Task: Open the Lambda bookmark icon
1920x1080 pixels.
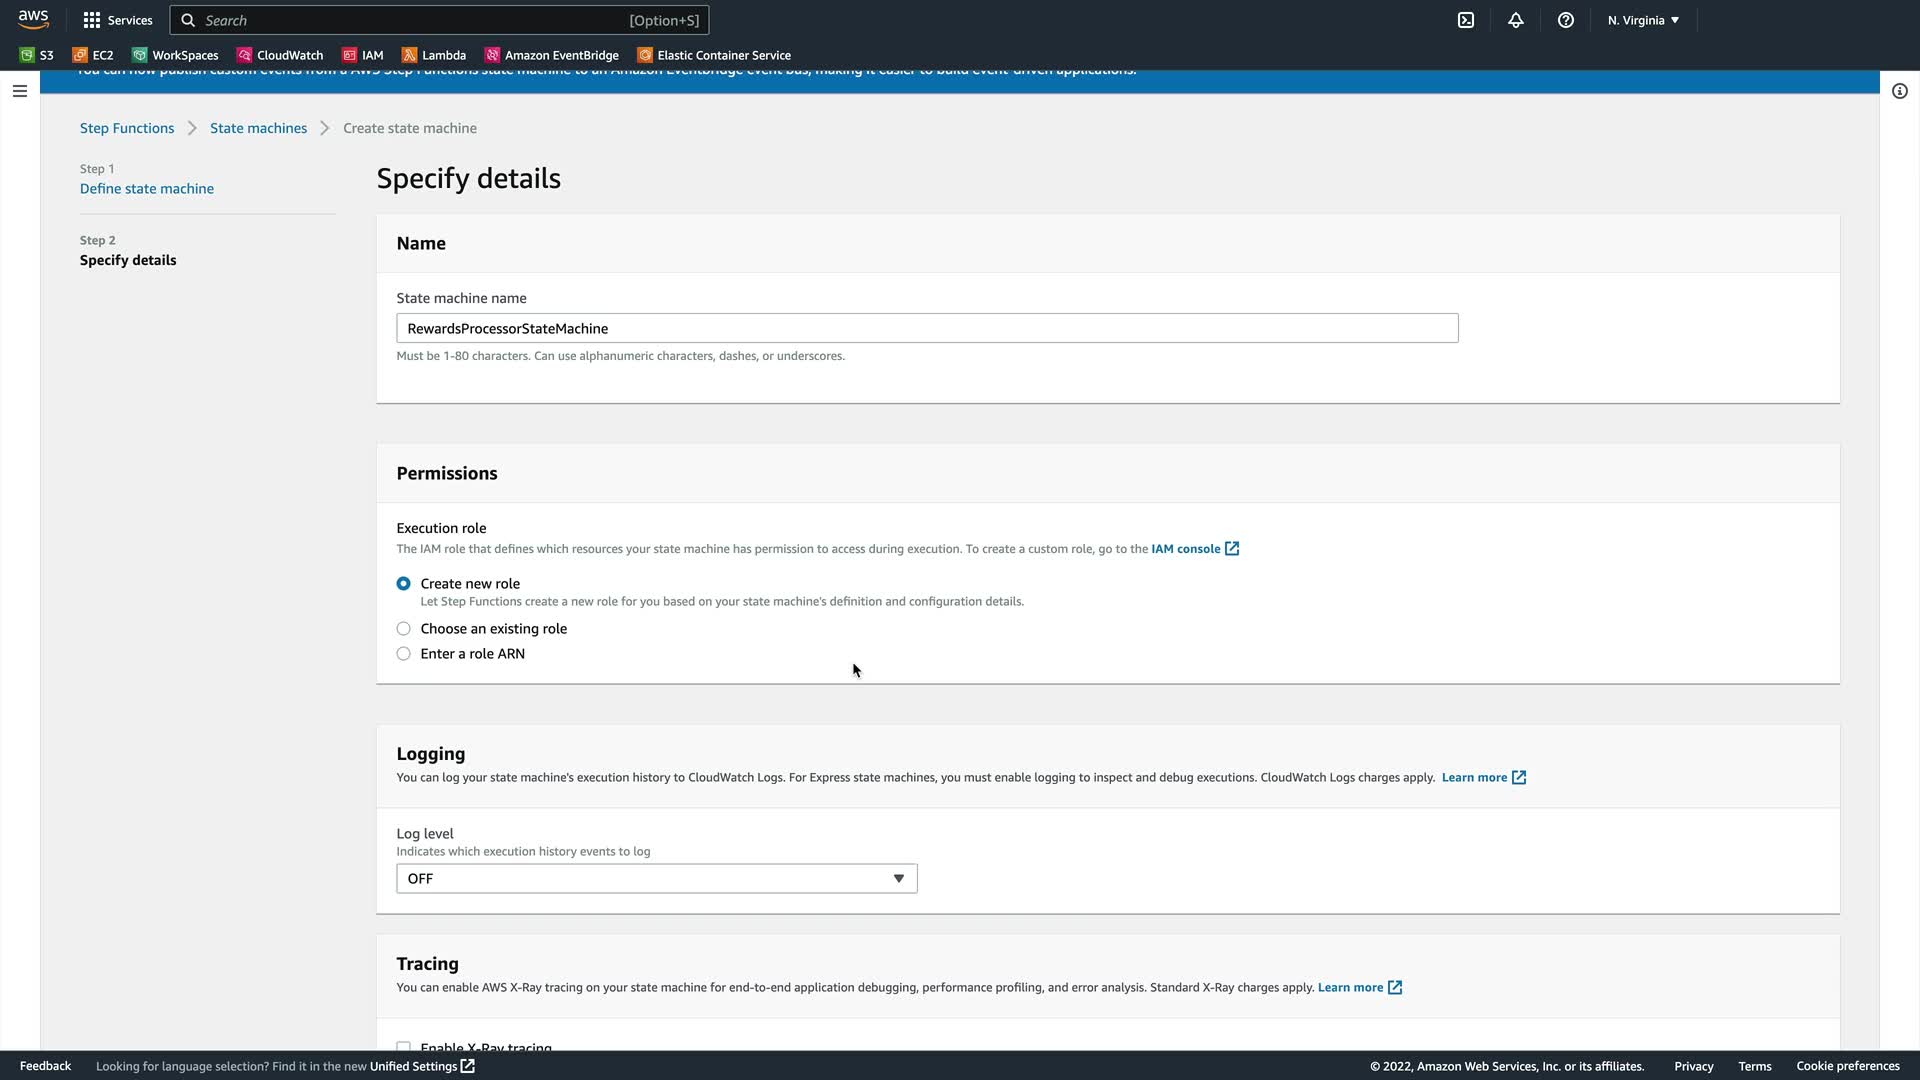Action: point(409,55)
